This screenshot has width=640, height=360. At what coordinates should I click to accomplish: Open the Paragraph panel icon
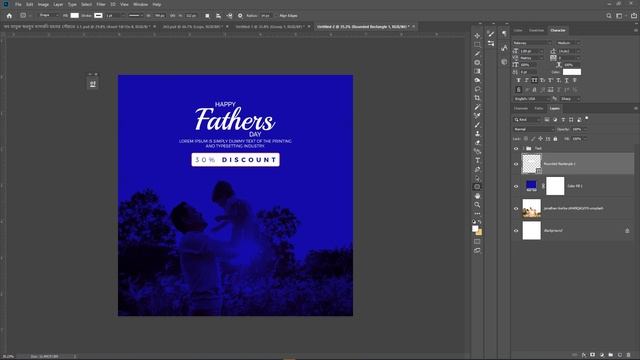504,34
